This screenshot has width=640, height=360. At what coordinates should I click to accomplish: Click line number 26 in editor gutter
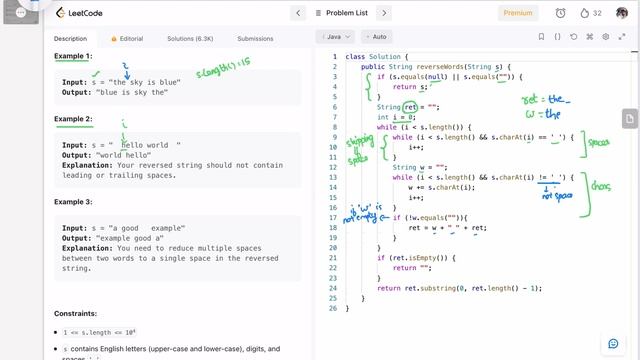point(333,308)
